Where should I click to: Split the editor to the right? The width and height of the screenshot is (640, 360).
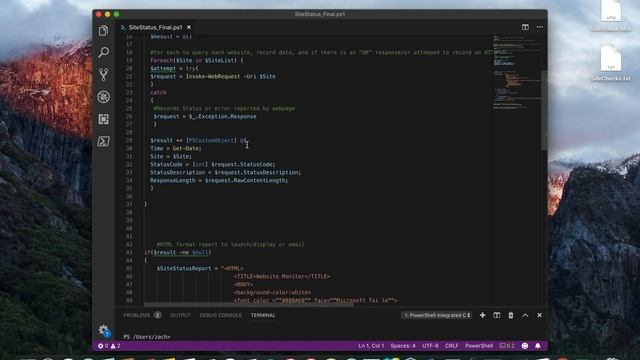pyautogui.click(x=525, y=27)
